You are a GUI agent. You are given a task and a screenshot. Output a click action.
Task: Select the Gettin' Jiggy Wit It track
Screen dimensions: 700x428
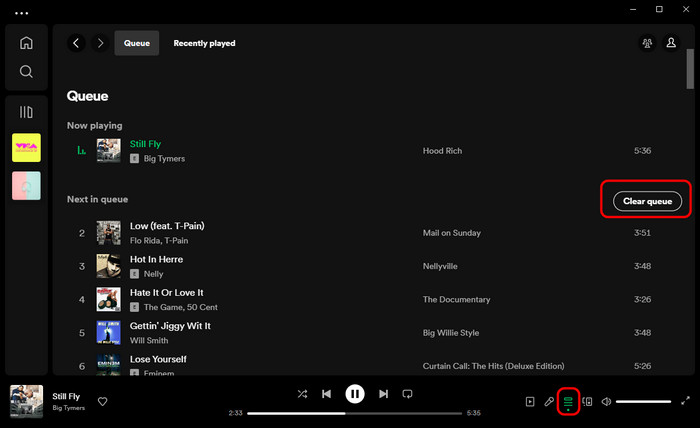[170, 326]
